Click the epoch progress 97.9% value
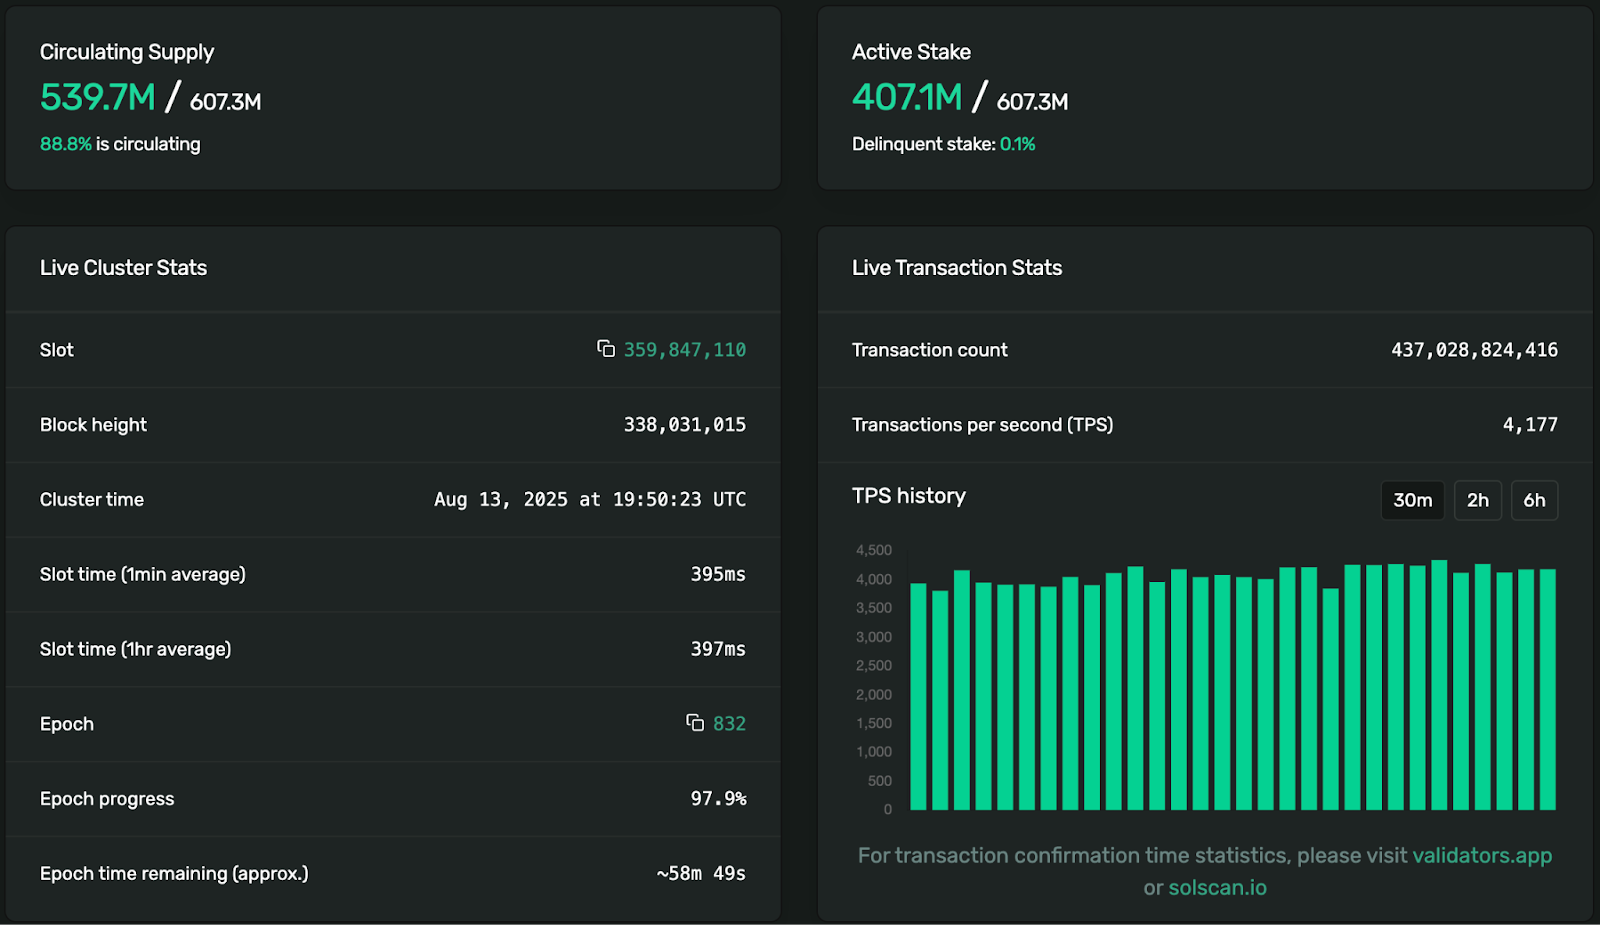1600x925 pixels. click(718, 799)
